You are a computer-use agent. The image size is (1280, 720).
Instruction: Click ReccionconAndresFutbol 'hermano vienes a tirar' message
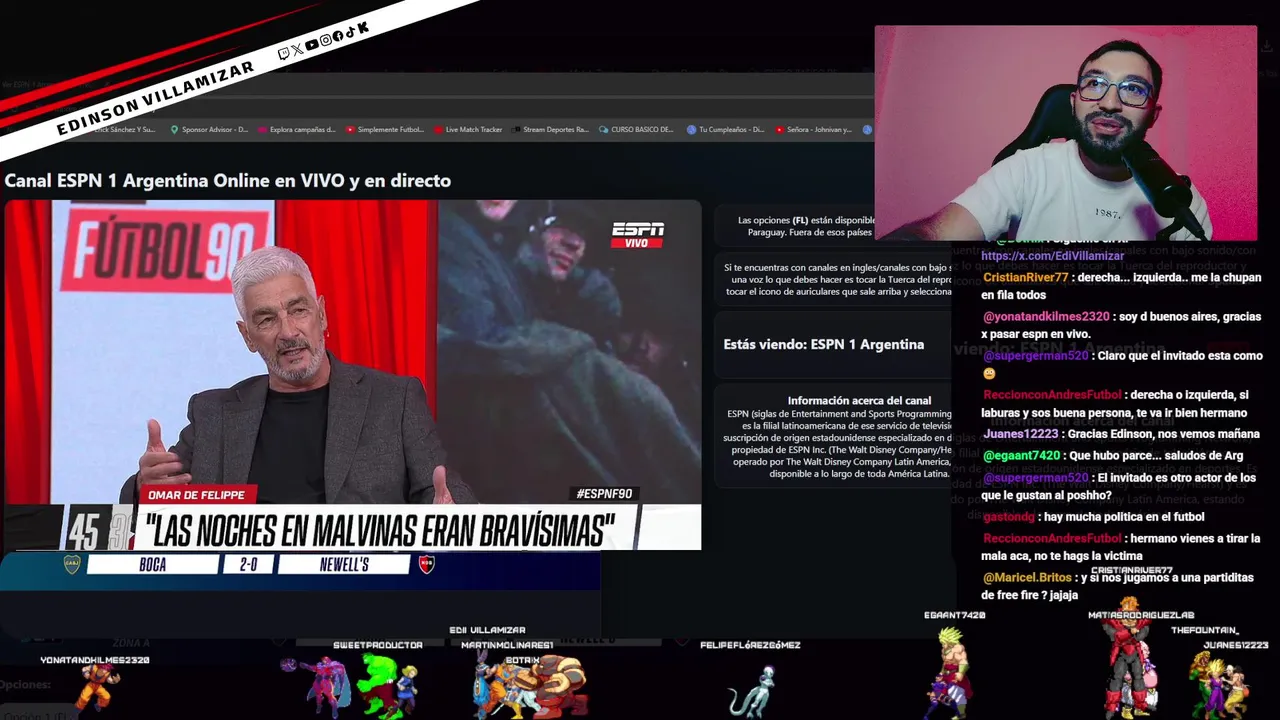click(x=1121, y=547)
